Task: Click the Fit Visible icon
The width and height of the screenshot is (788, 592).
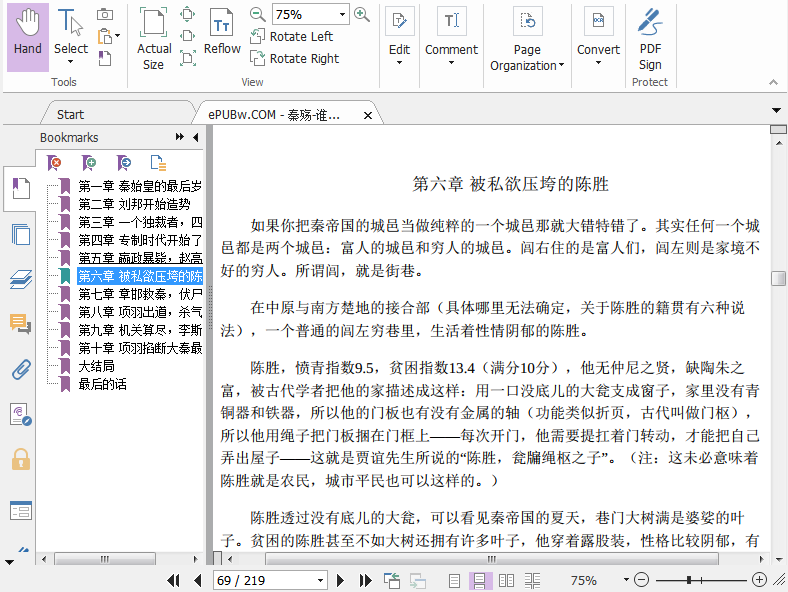Action: [188, 58]
